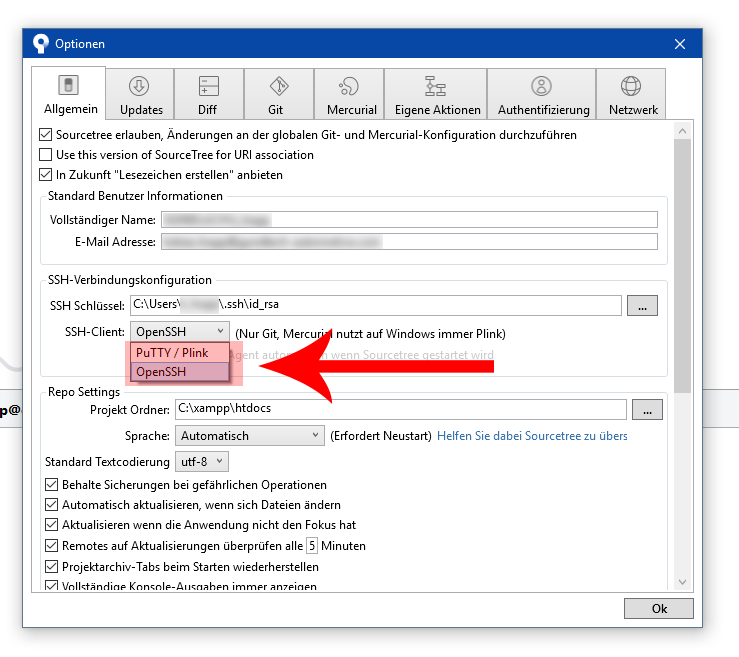Select PuTTY / Plink option
Viewport: 739px width, 657px height.
pyautogui.click(x=180, y=353)
